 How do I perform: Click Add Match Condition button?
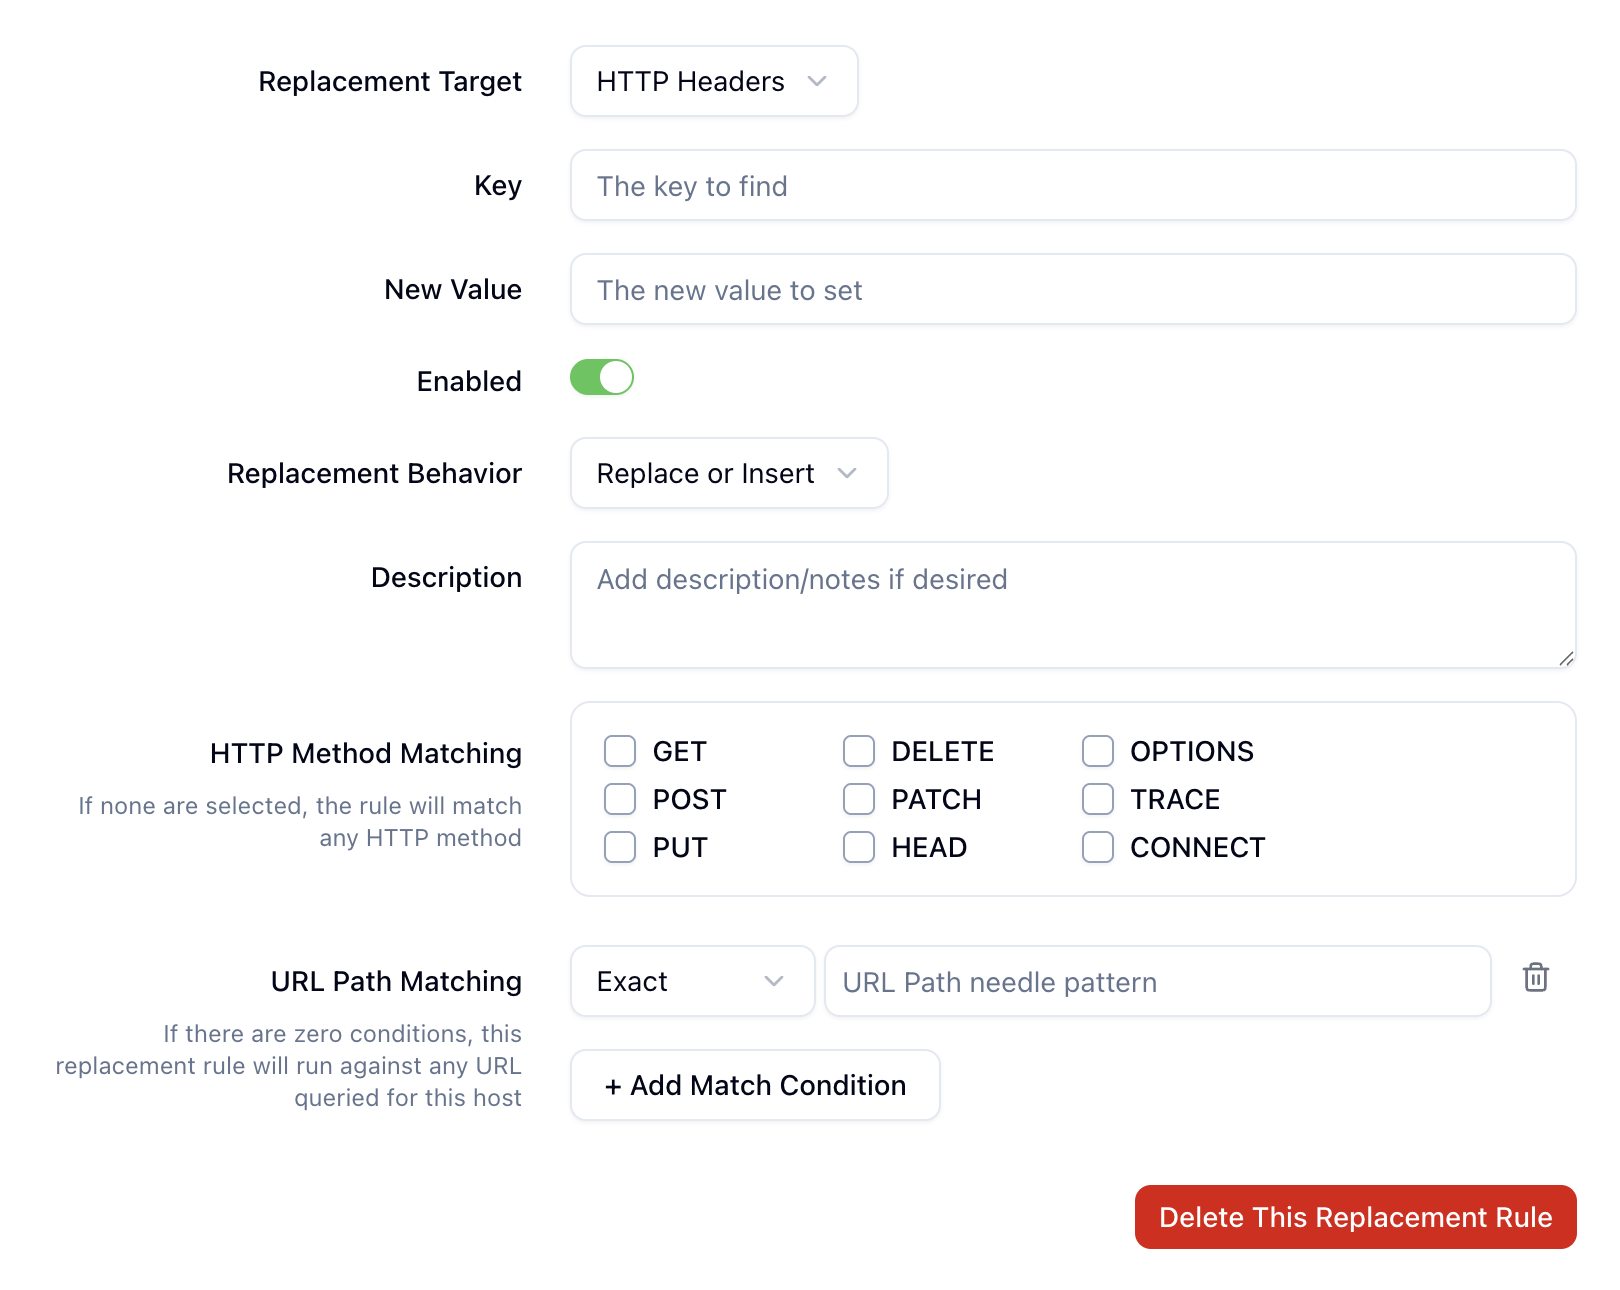[x=755, y=1085]
